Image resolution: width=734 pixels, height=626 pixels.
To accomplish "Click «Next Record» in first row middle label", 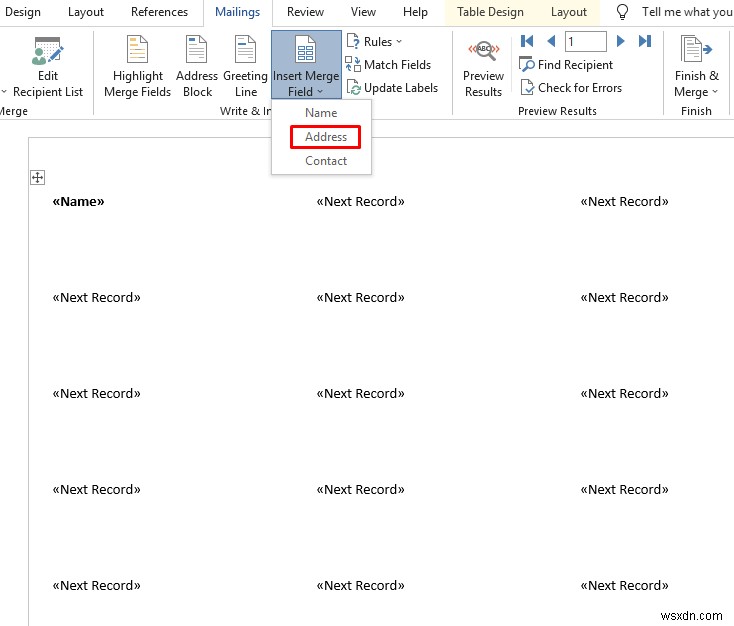I will point(360,201).
